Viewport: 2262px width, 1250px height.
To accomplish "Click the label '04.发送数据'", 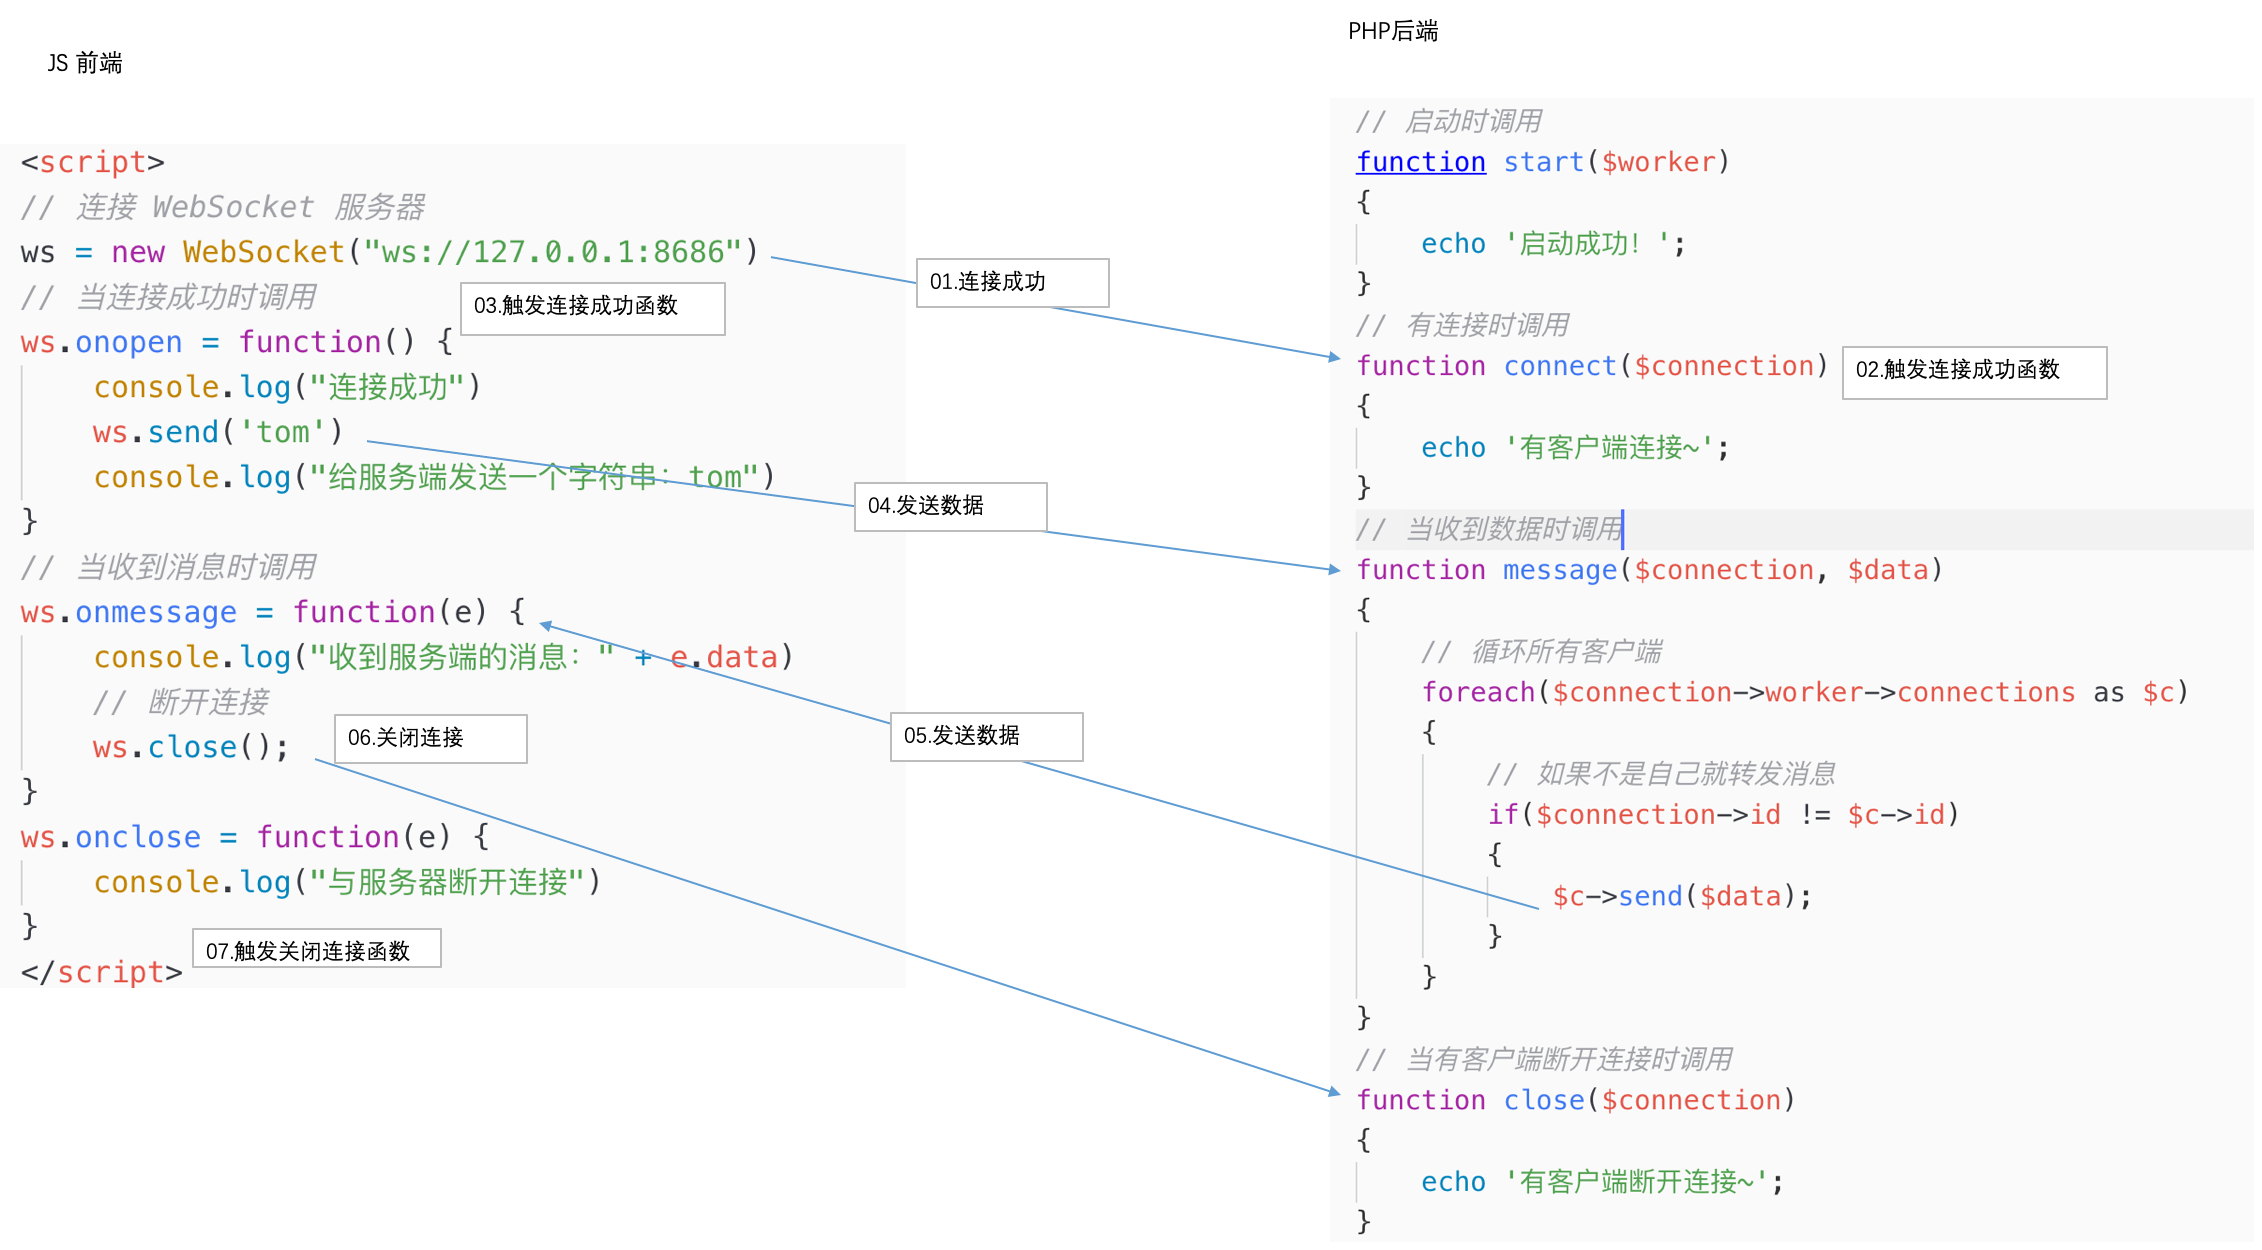I will [950, 507].
